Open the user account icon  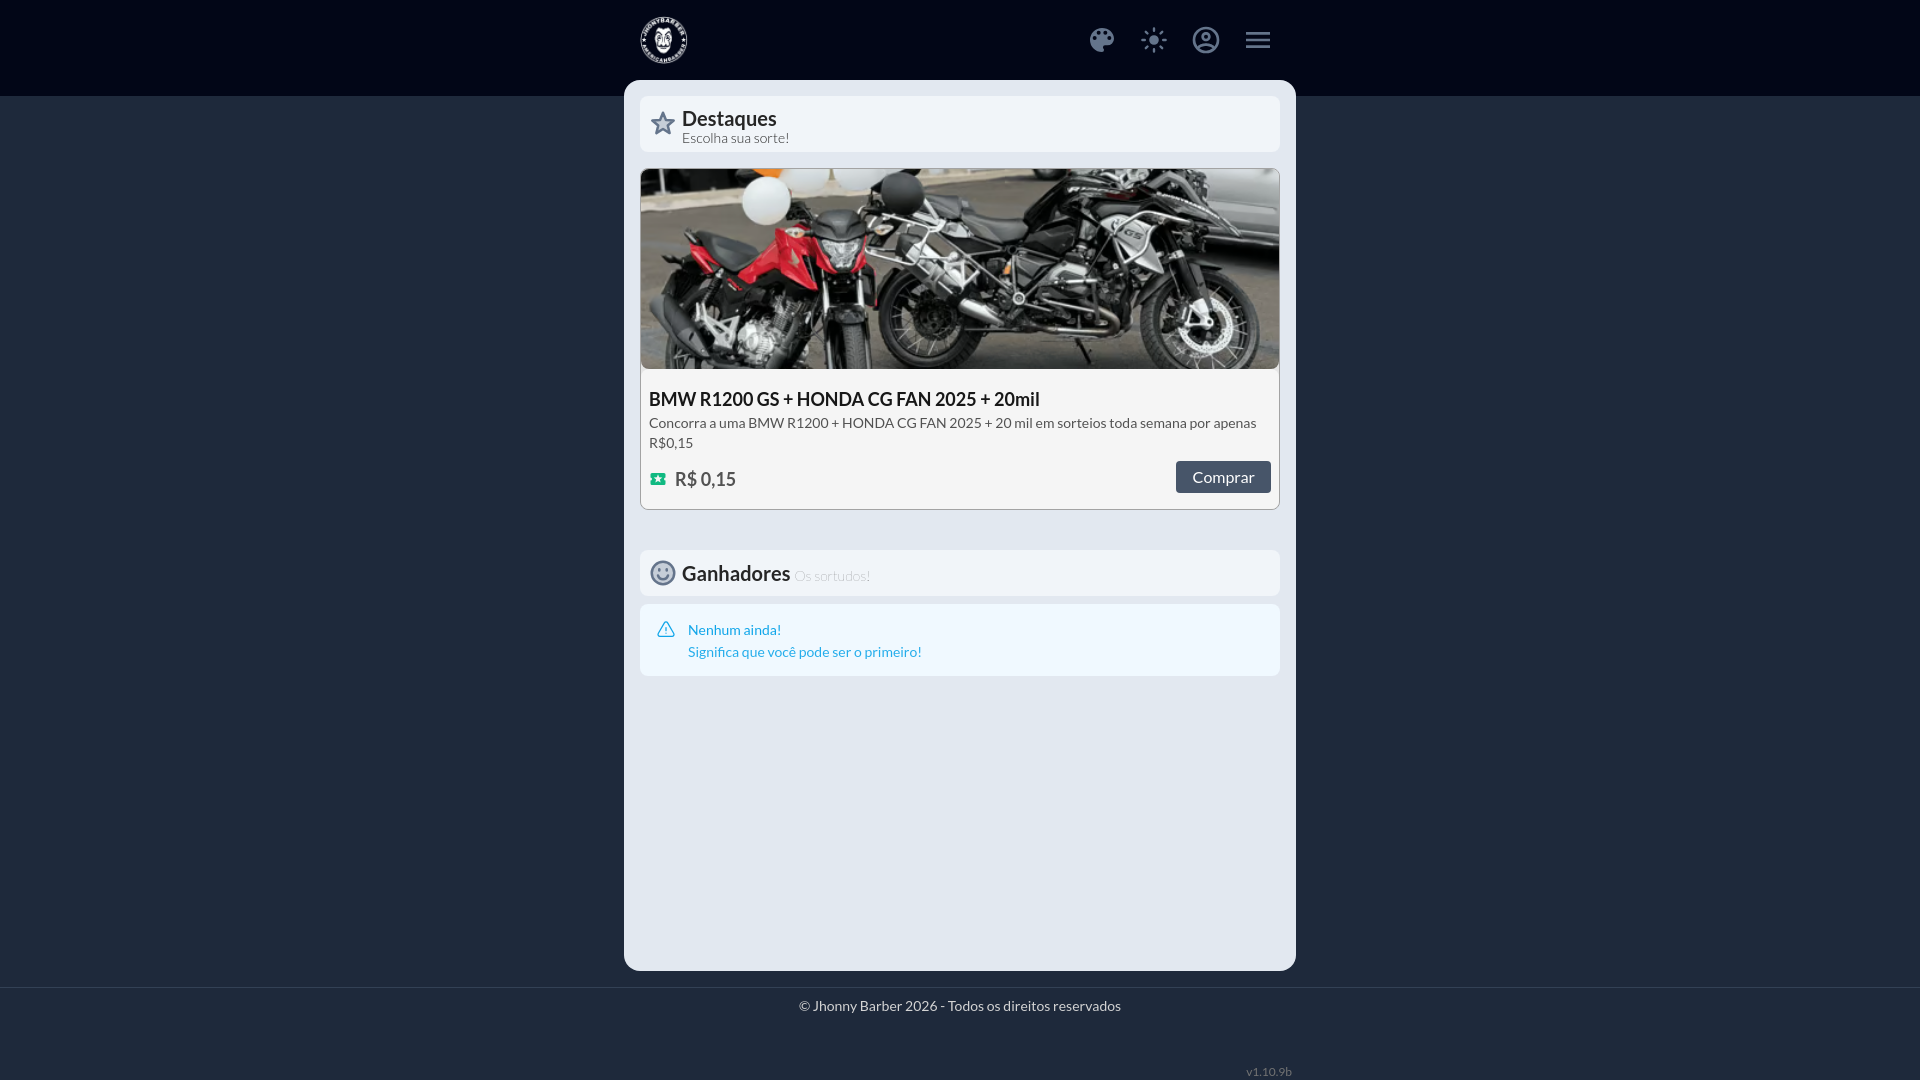[1206, 40]
